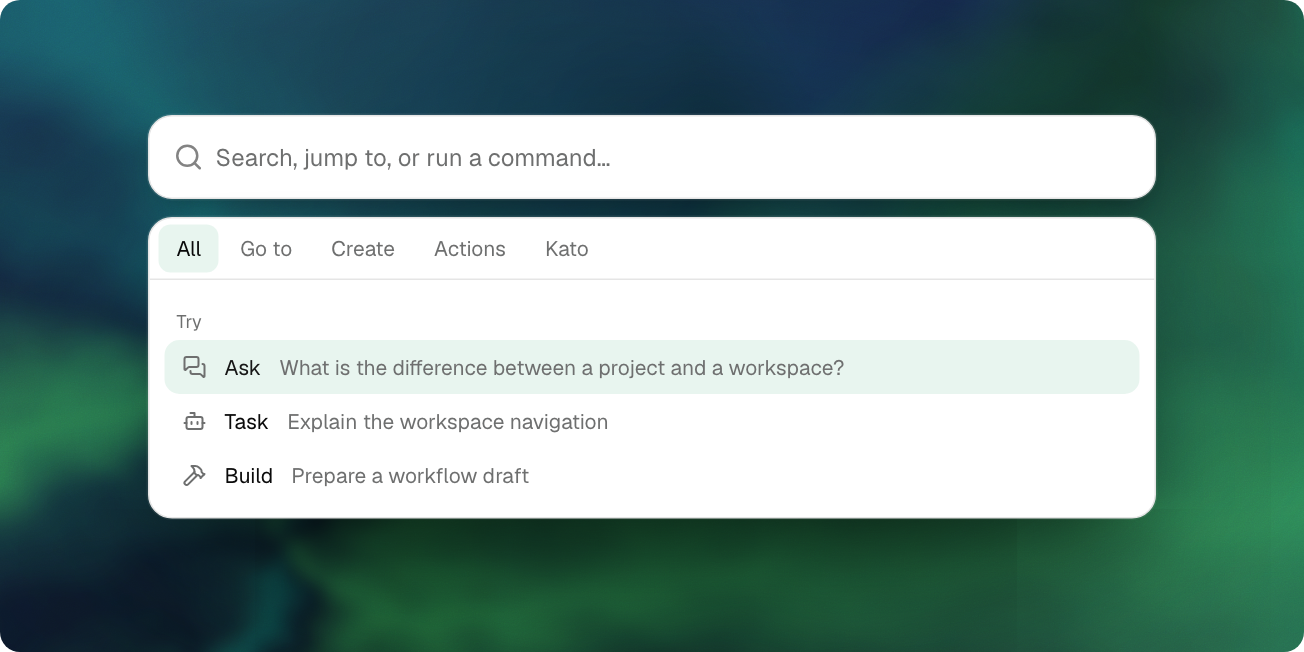Choose "What is the difference between a project and a workspace?"
The height and width of the screenshot is (652, 1304).
tap(562, 368)
